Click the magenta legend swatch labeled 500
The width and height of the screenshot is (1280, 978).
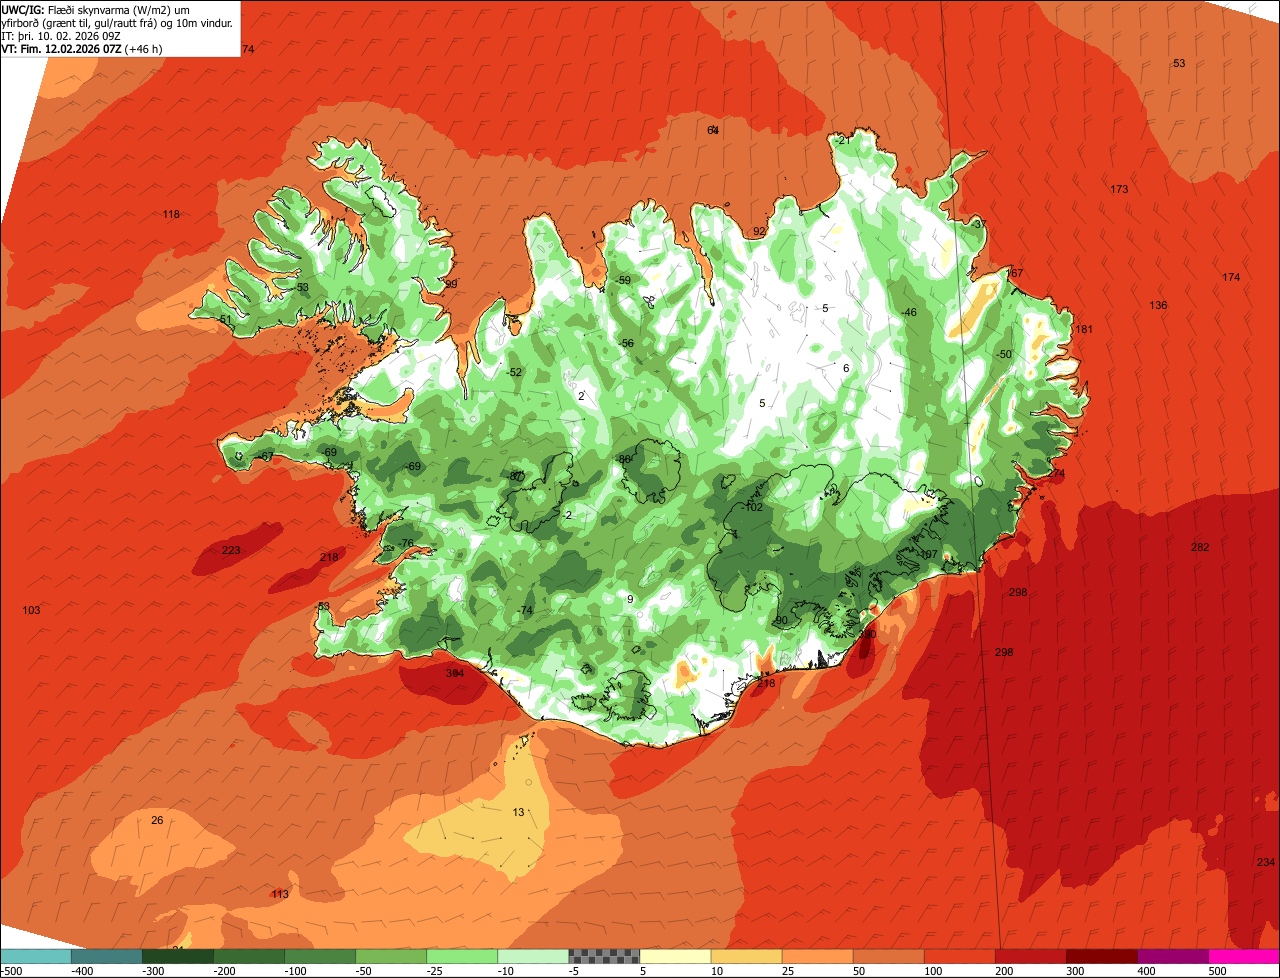1243,956
